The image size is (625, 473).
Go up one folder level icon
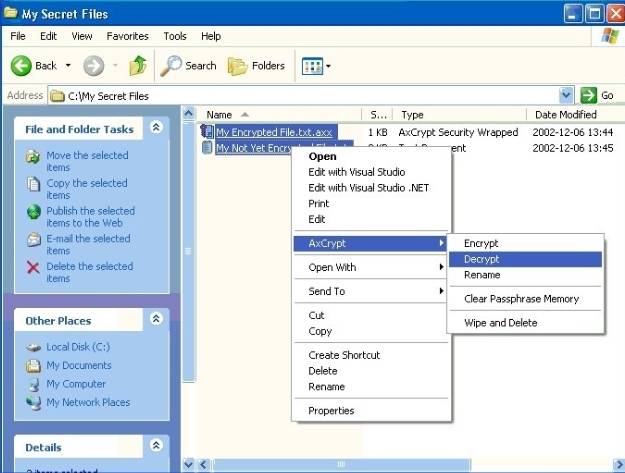coord(138,66)
